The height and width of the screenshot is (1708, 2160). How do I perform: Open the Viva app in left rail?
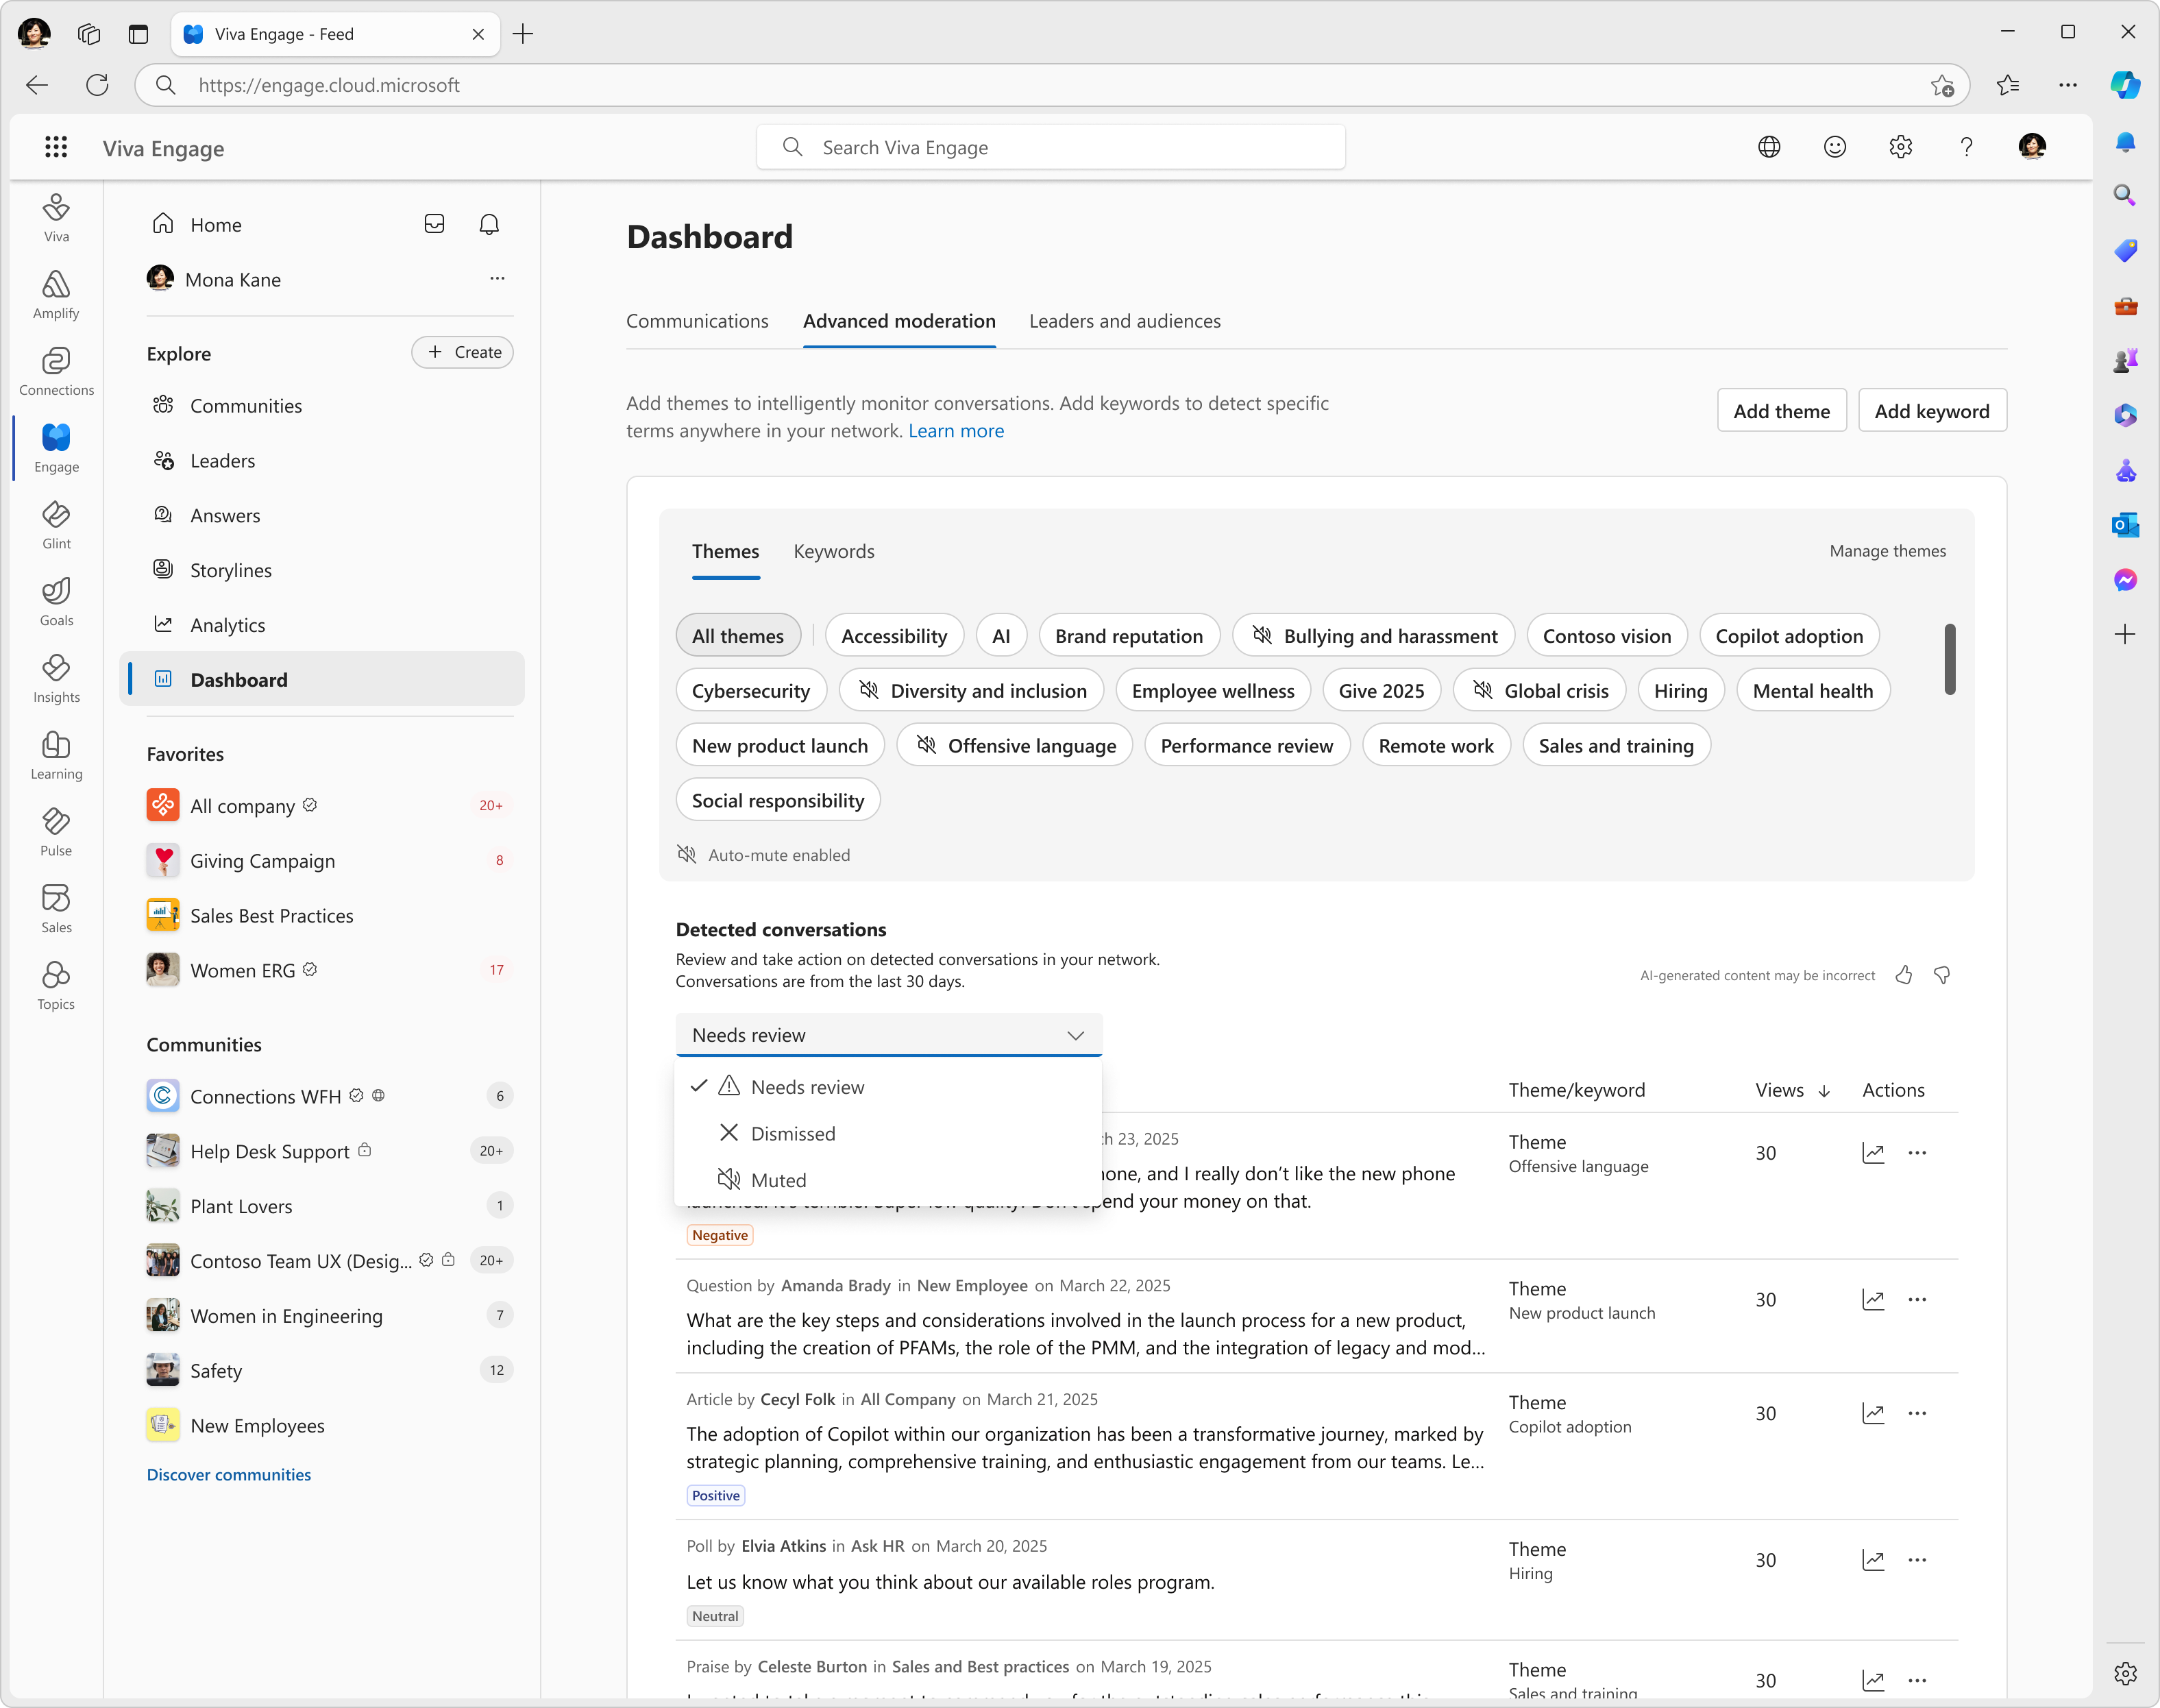pos(56,218)
